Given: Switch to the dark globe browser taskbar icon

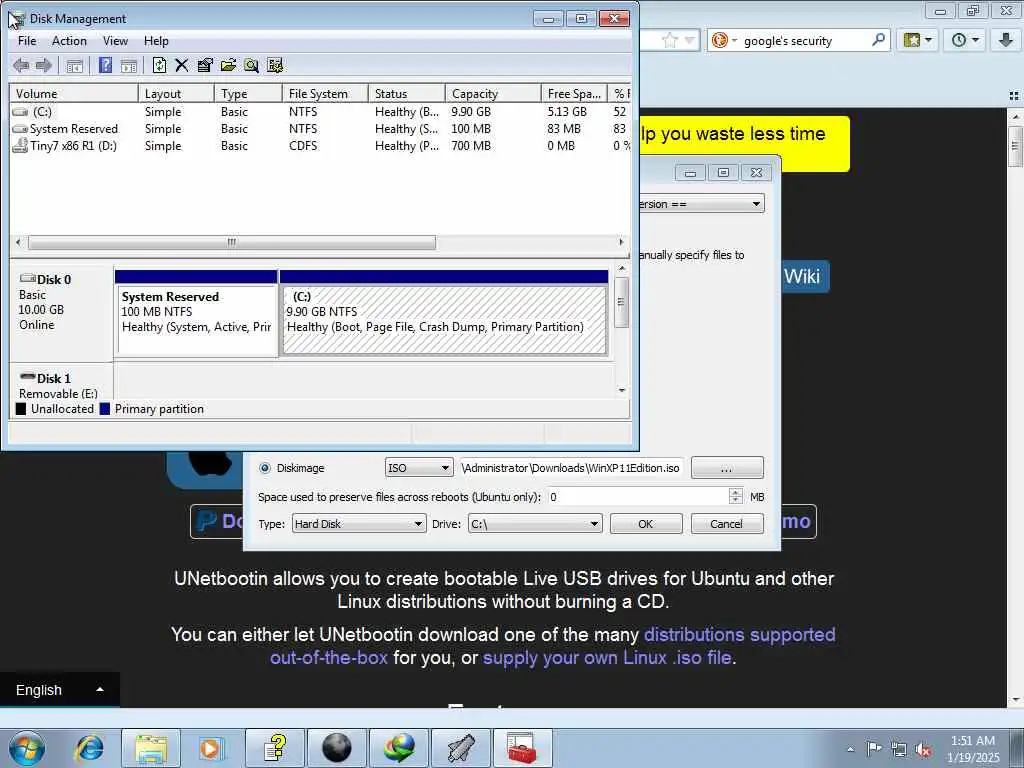Looking at the screenshot, I should (337, 748).
